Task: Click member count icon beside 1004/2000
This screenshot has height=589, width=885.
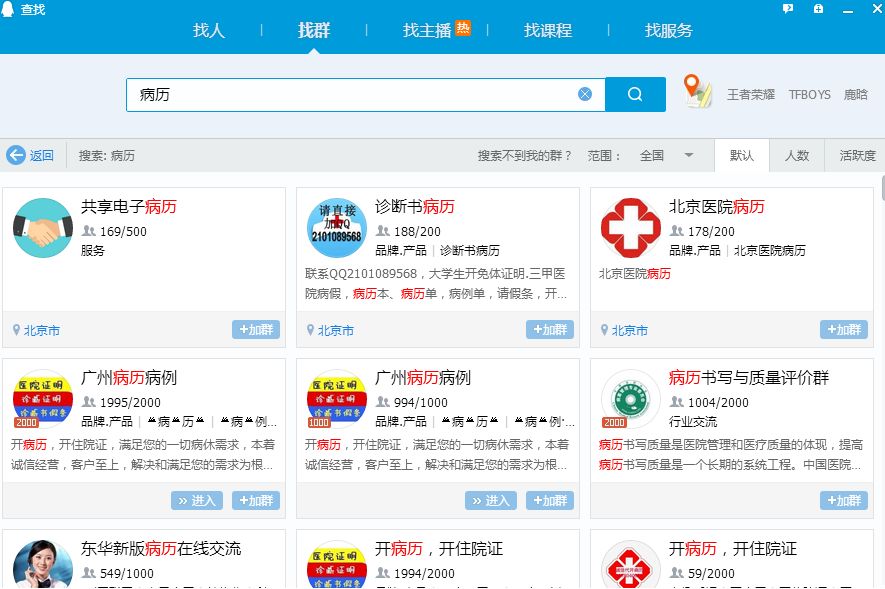Action: coord(677,402)
